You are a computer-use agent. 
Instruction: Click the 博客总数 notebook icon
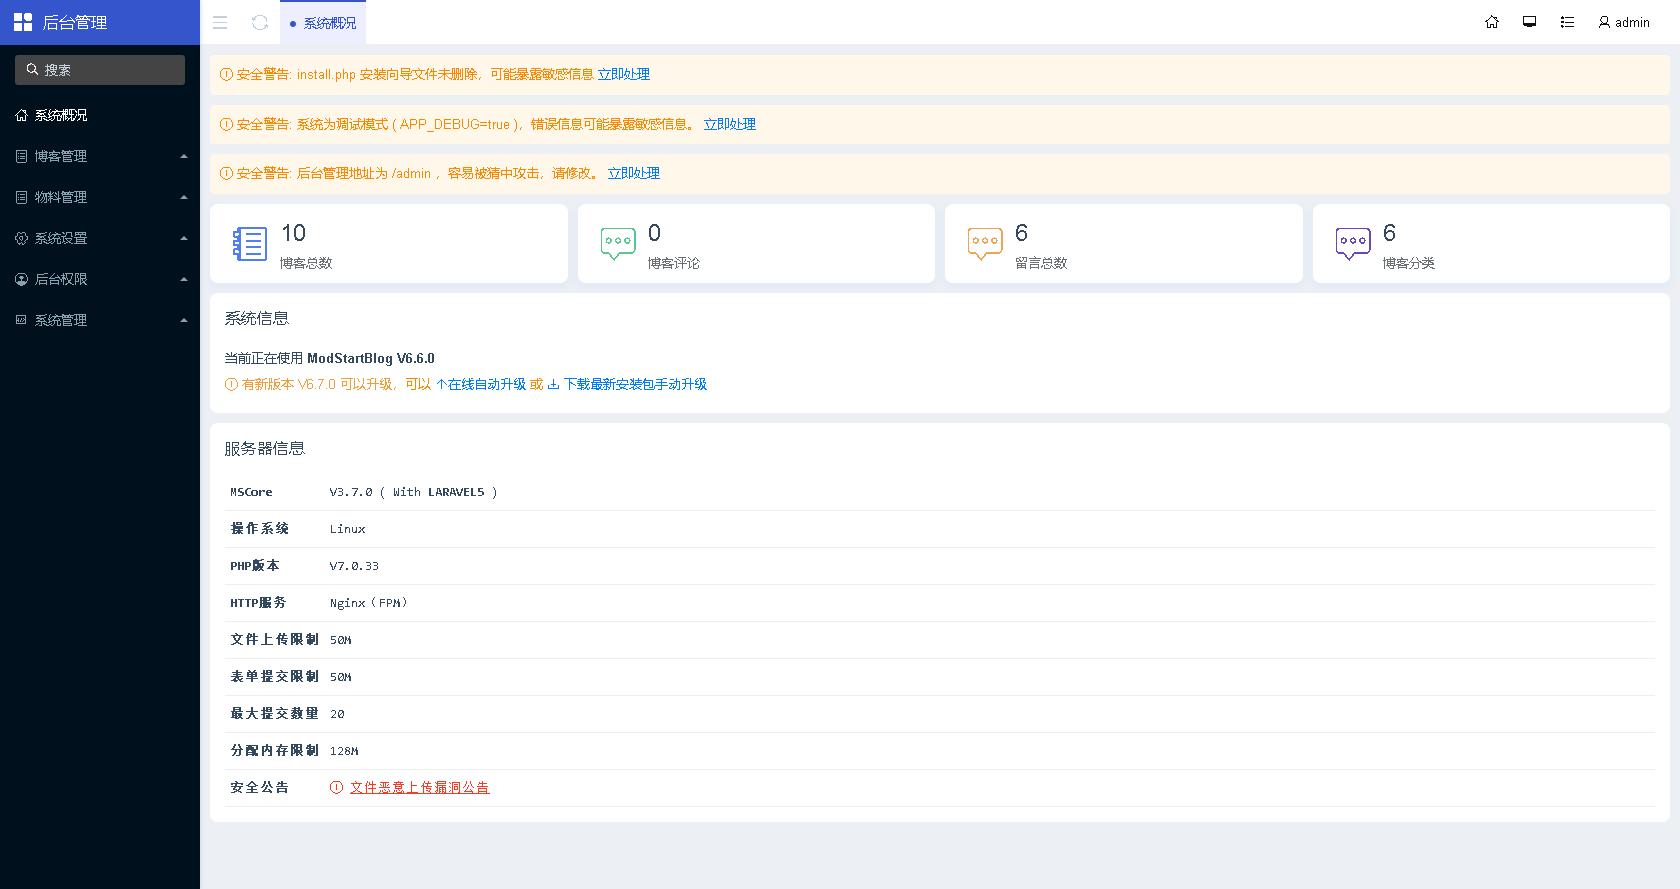tap(249, 244)
